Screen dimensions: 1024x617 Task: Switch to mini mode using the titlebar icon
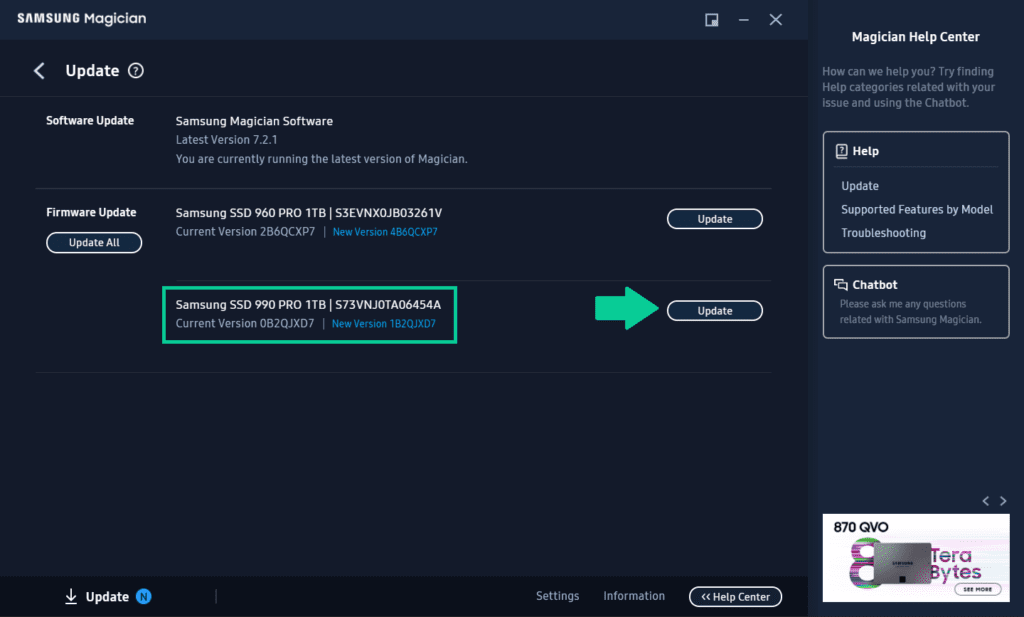(x=711, y=19)
